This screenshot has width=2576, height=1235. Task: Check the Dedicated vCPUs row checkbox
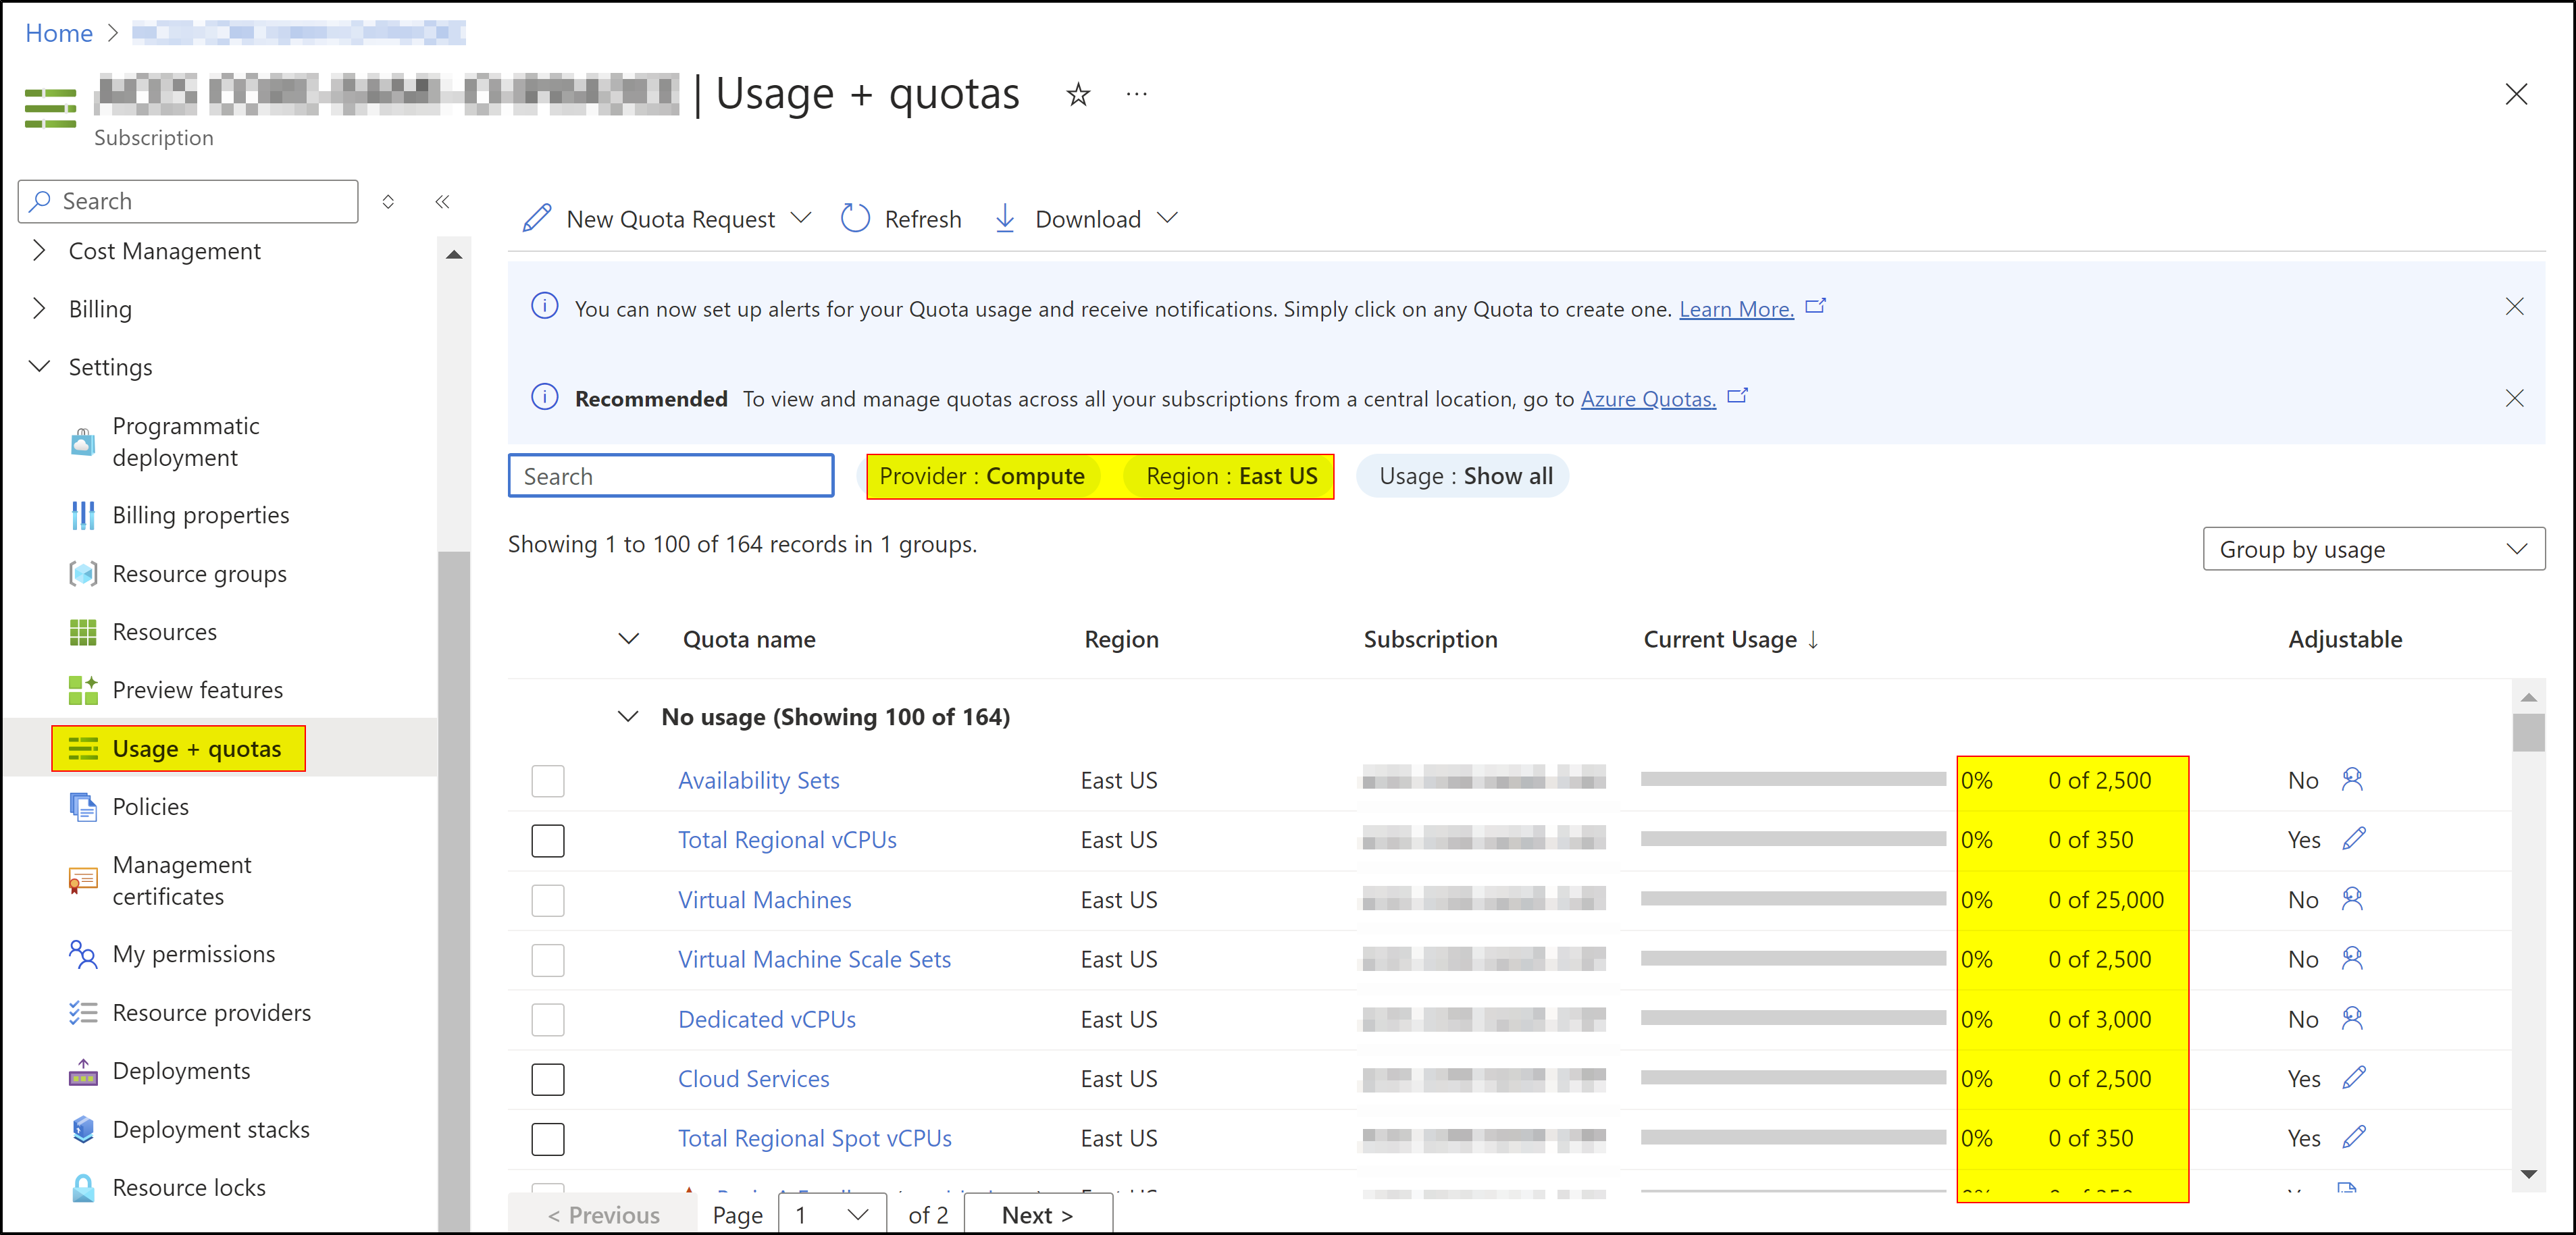[548, 1019]
